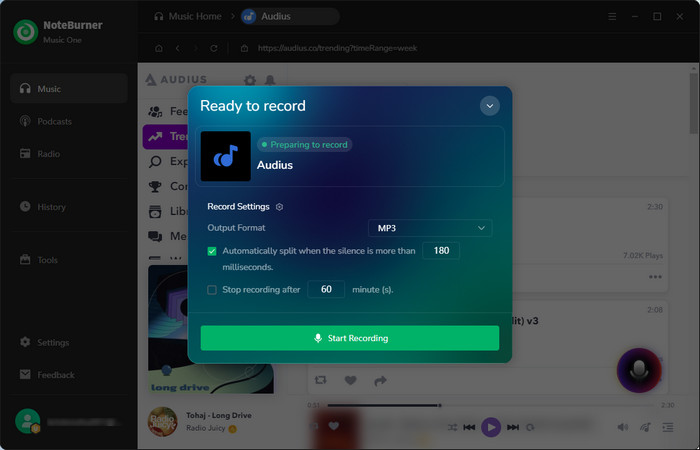Favorite the track card with heart icon

350,380
